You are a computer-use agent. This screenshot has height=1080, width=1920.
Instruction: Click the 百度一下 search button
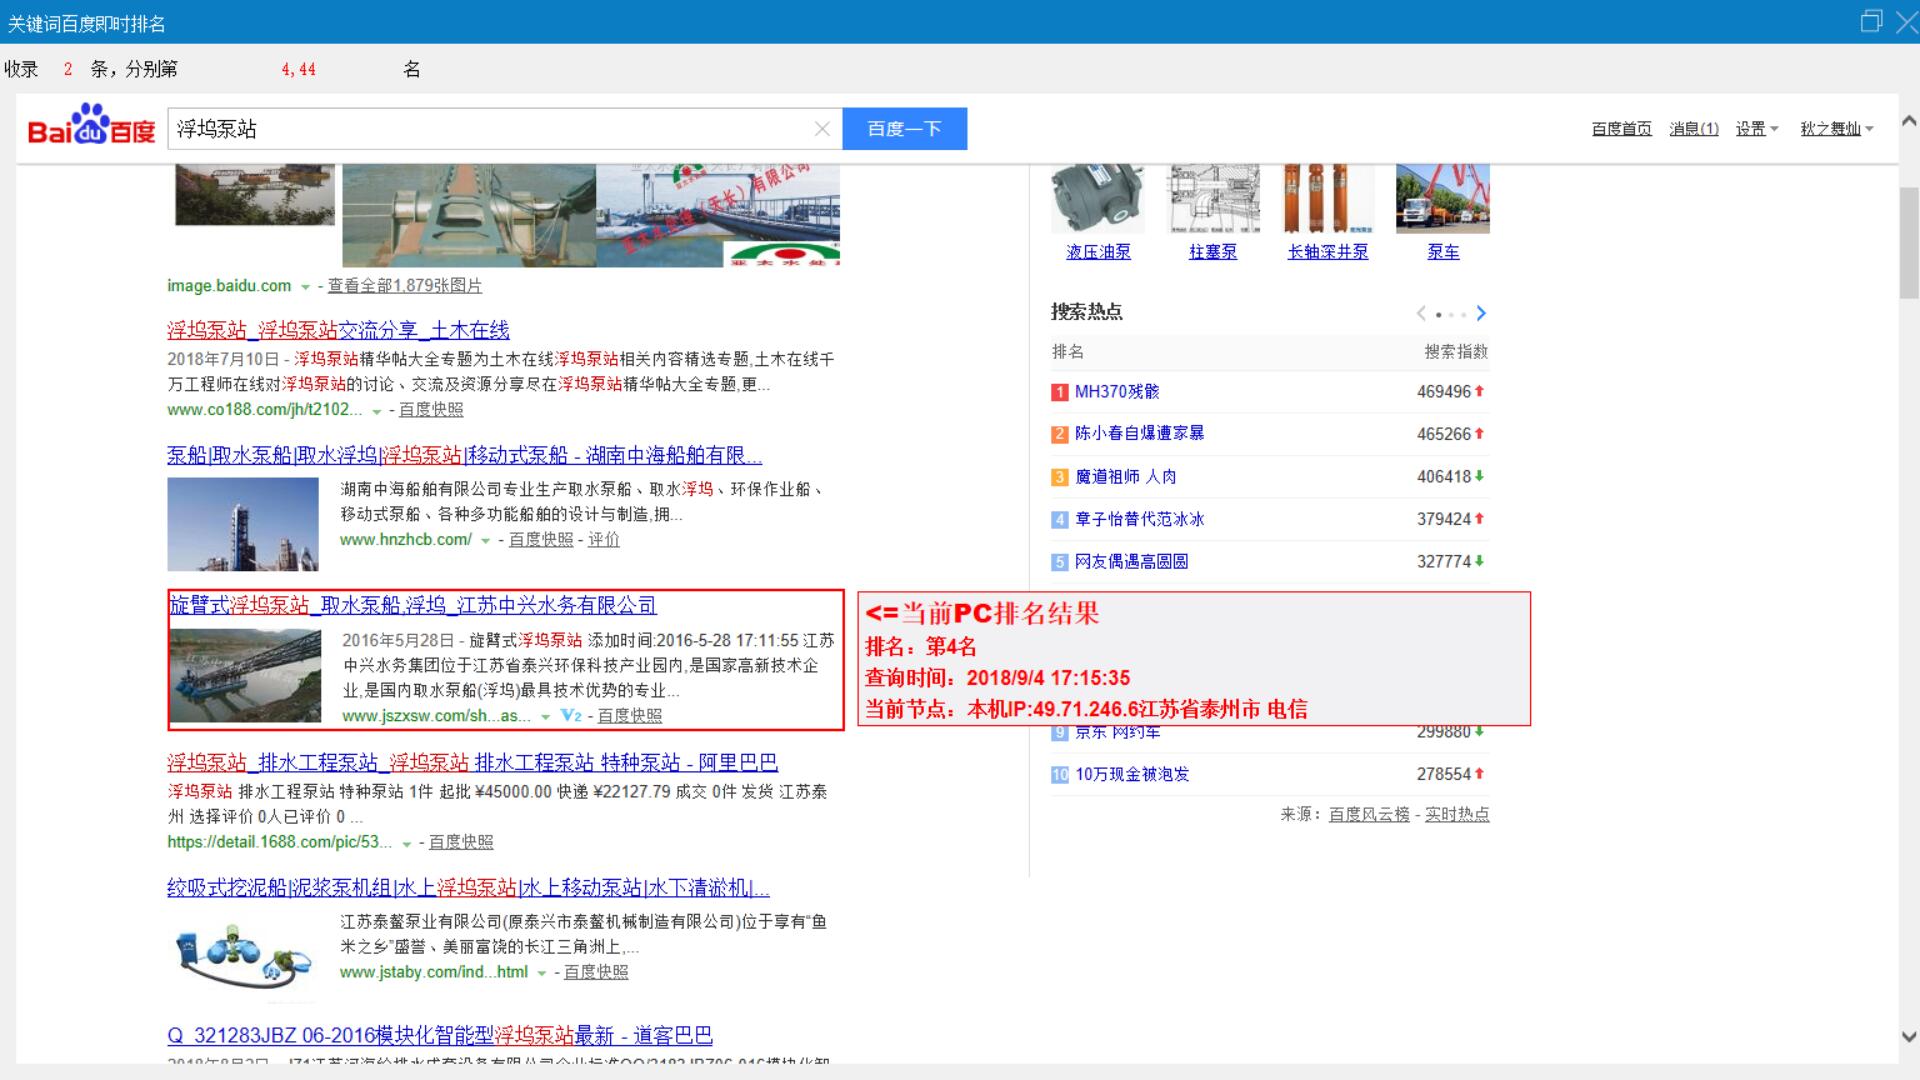[x=904, y=129]
